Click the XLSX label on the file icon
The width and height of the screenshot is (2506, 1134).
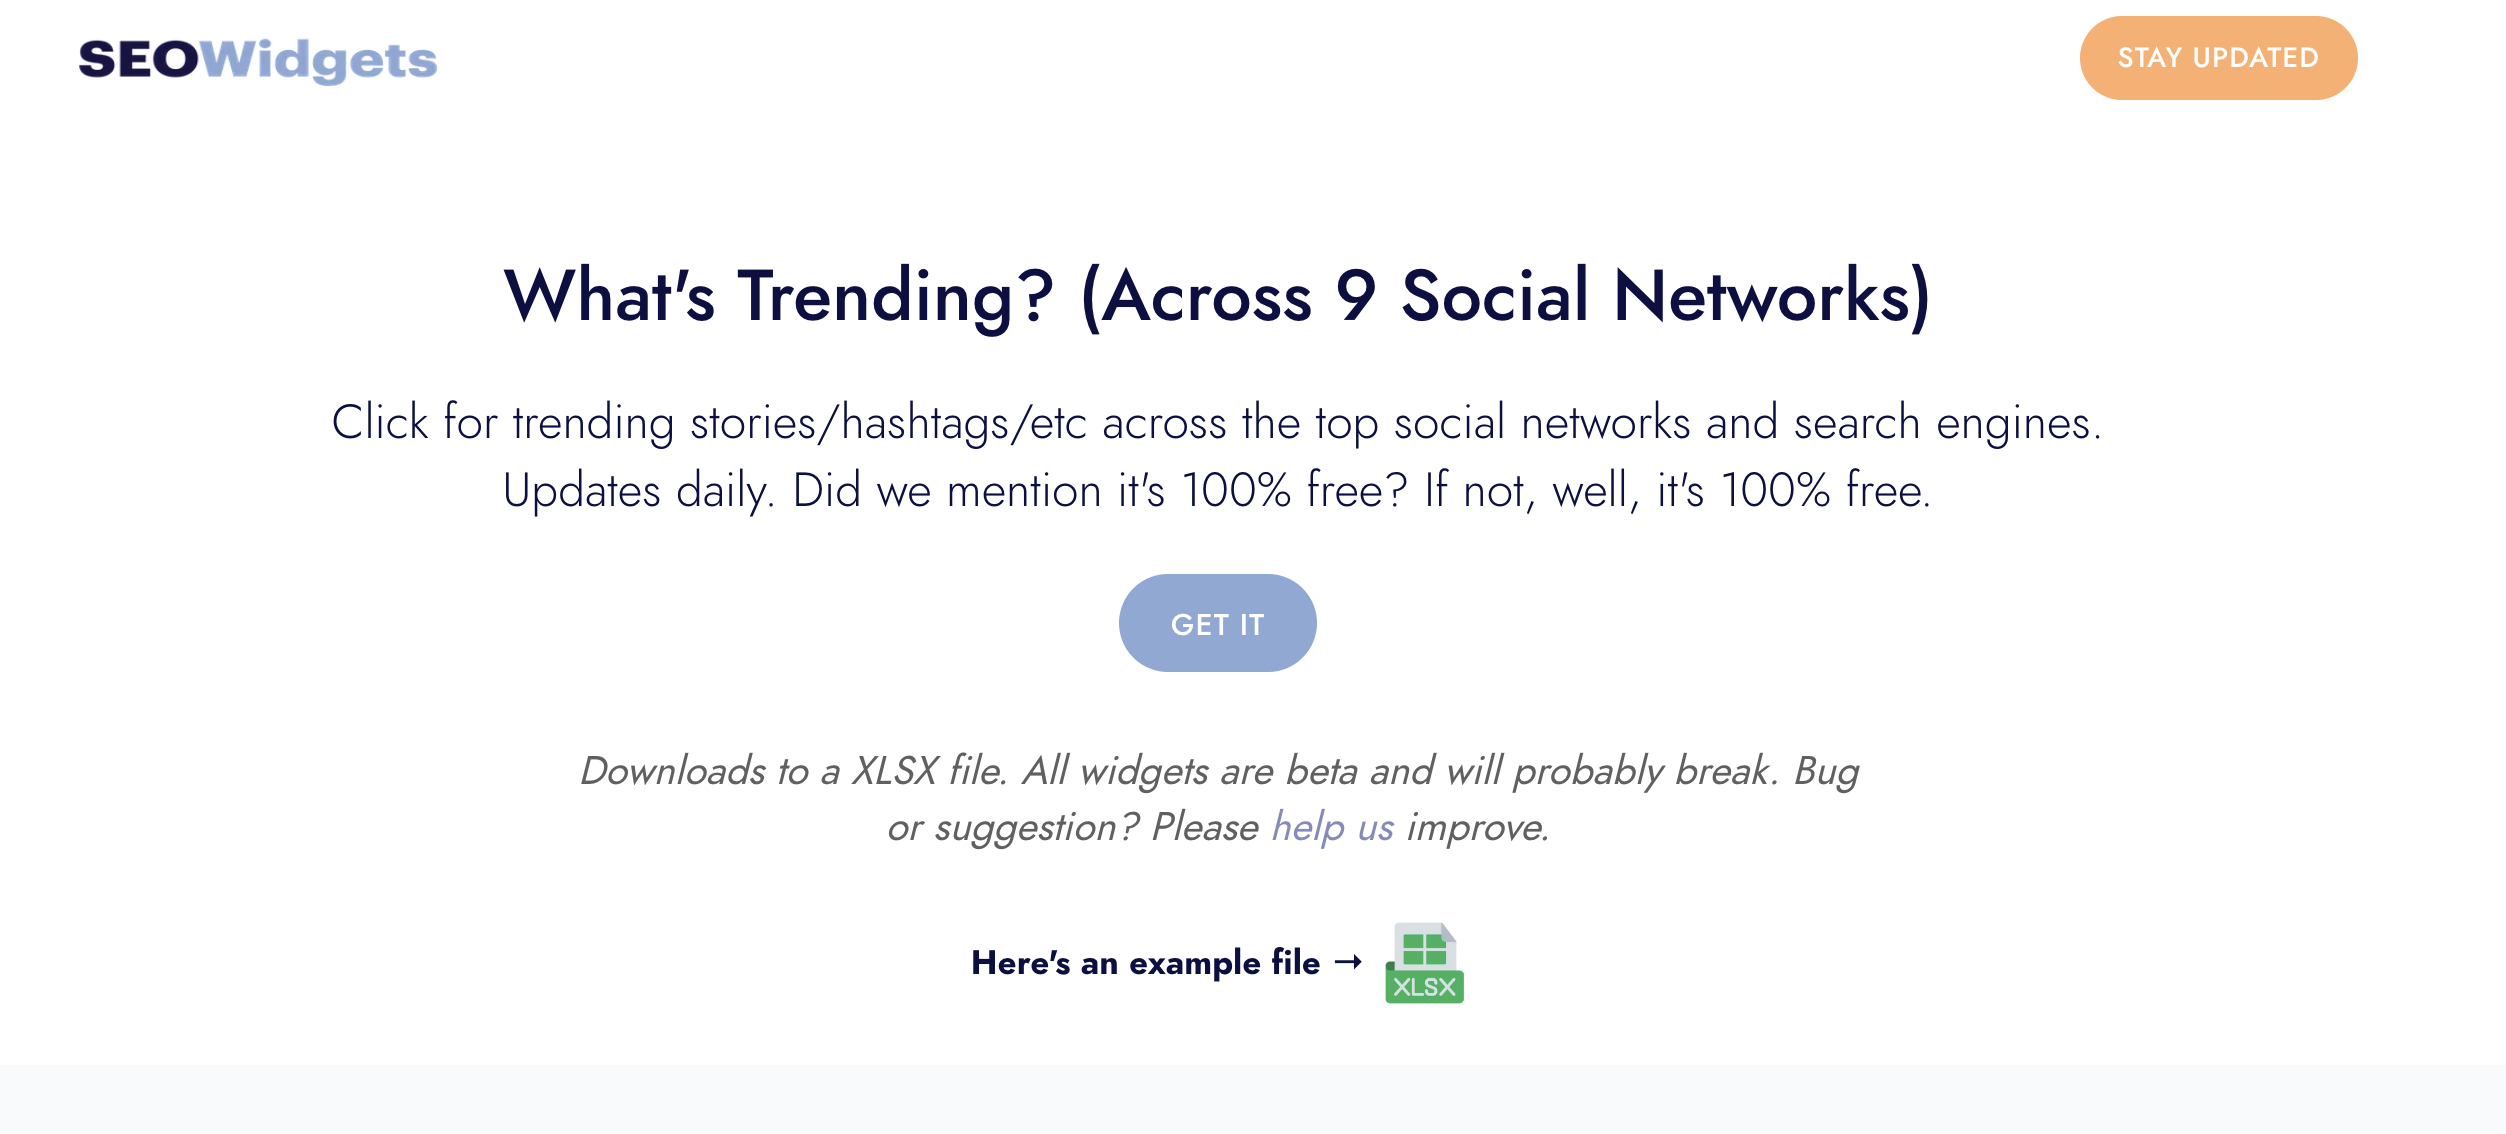(1424, 985)
